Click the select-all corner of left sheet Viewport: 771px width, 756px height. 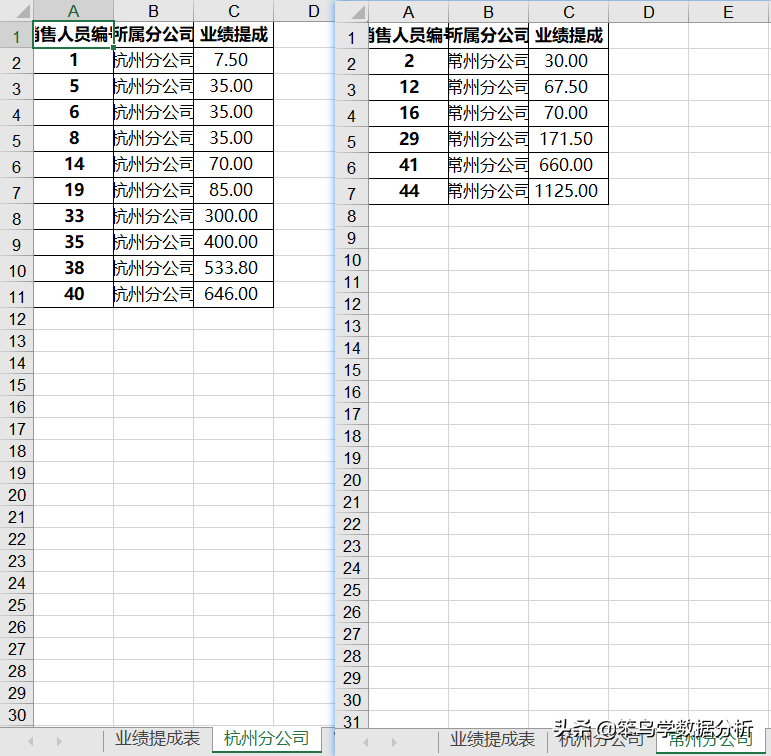pyautogui.click(x=17, y=10)
